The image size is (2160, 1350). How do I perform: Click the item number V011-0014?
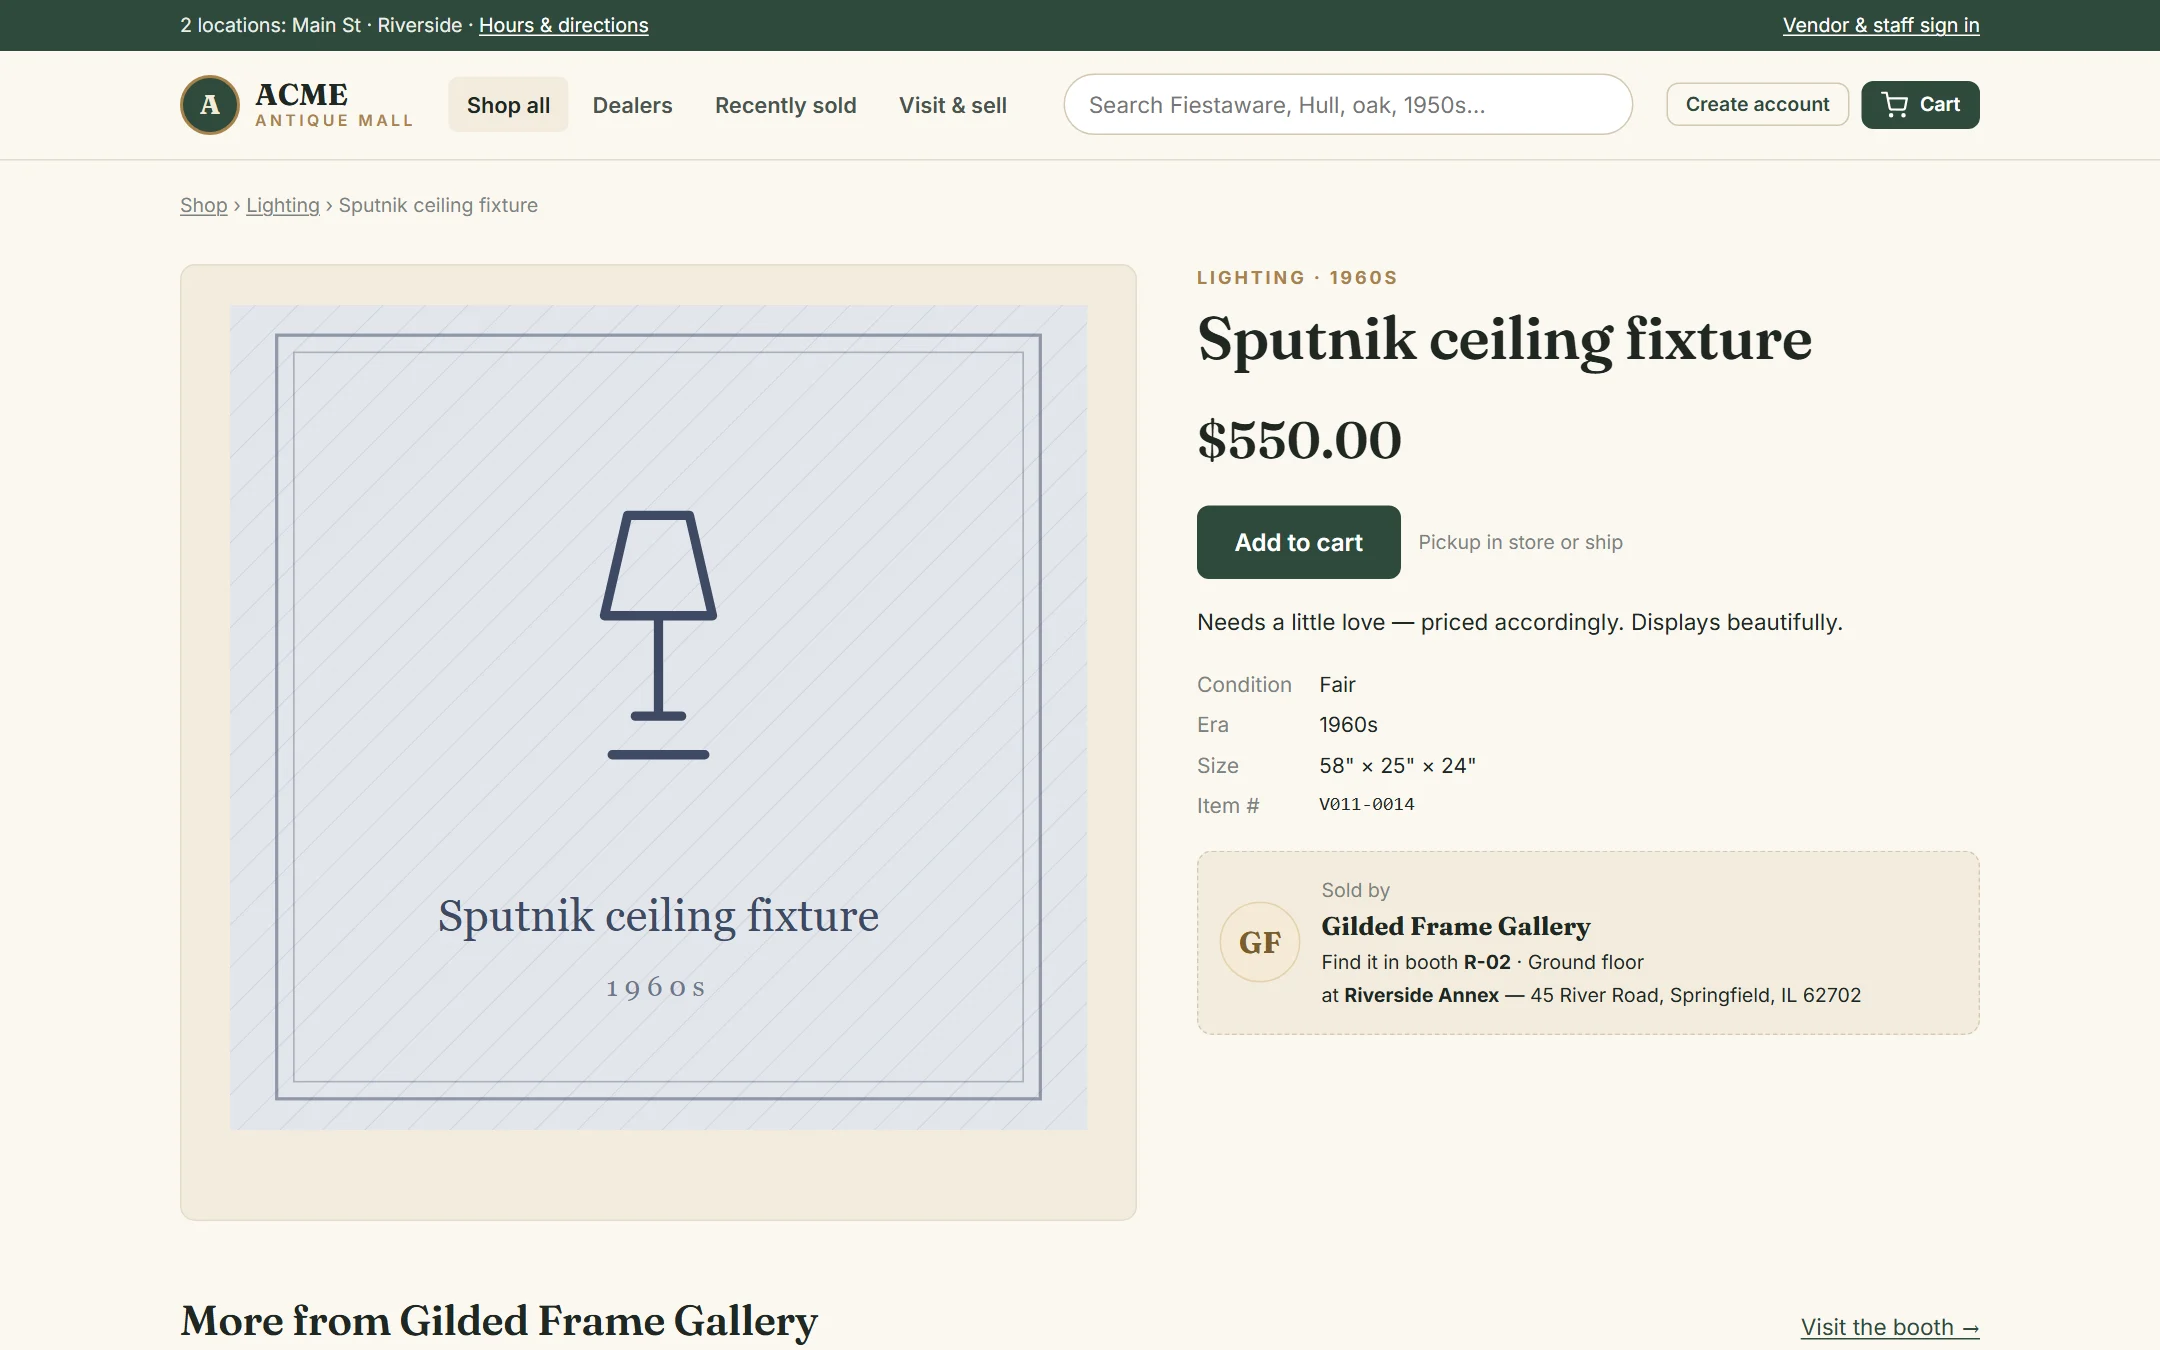tap(1366, 804)
